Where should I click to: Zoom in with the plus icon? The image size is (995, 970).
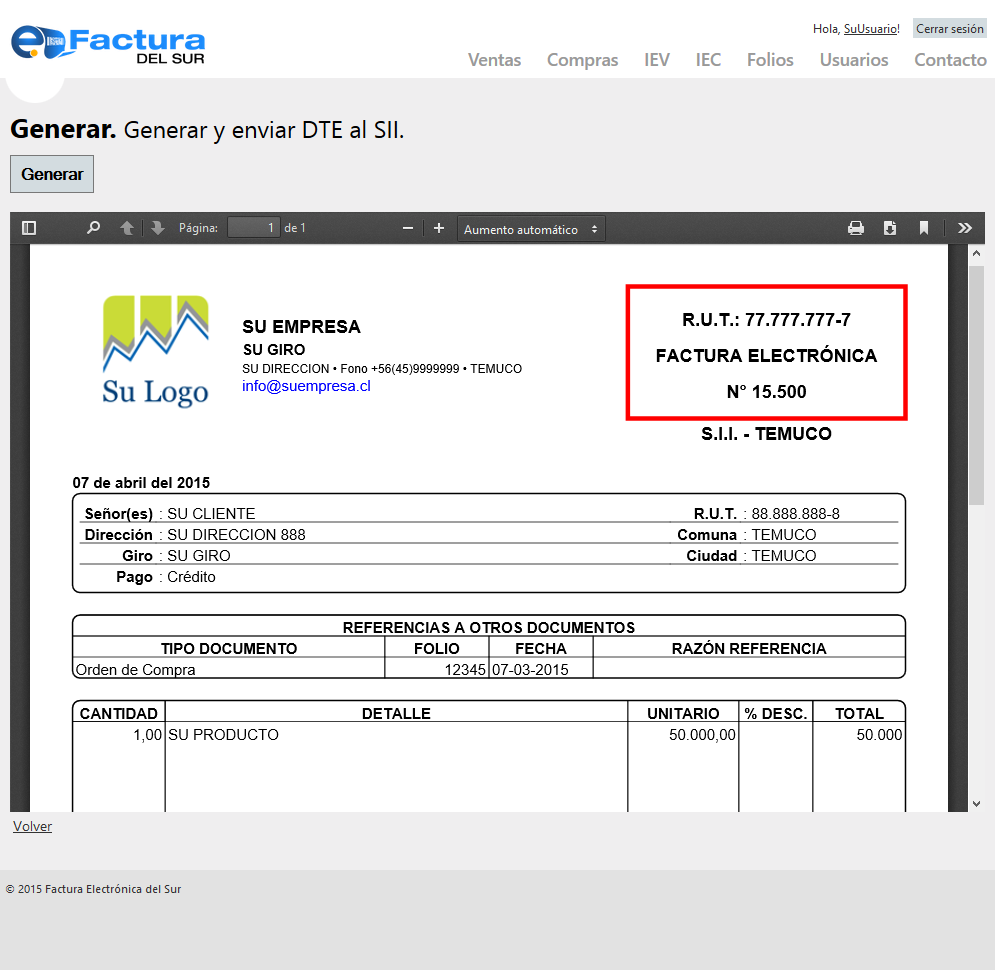click(438, 228)
